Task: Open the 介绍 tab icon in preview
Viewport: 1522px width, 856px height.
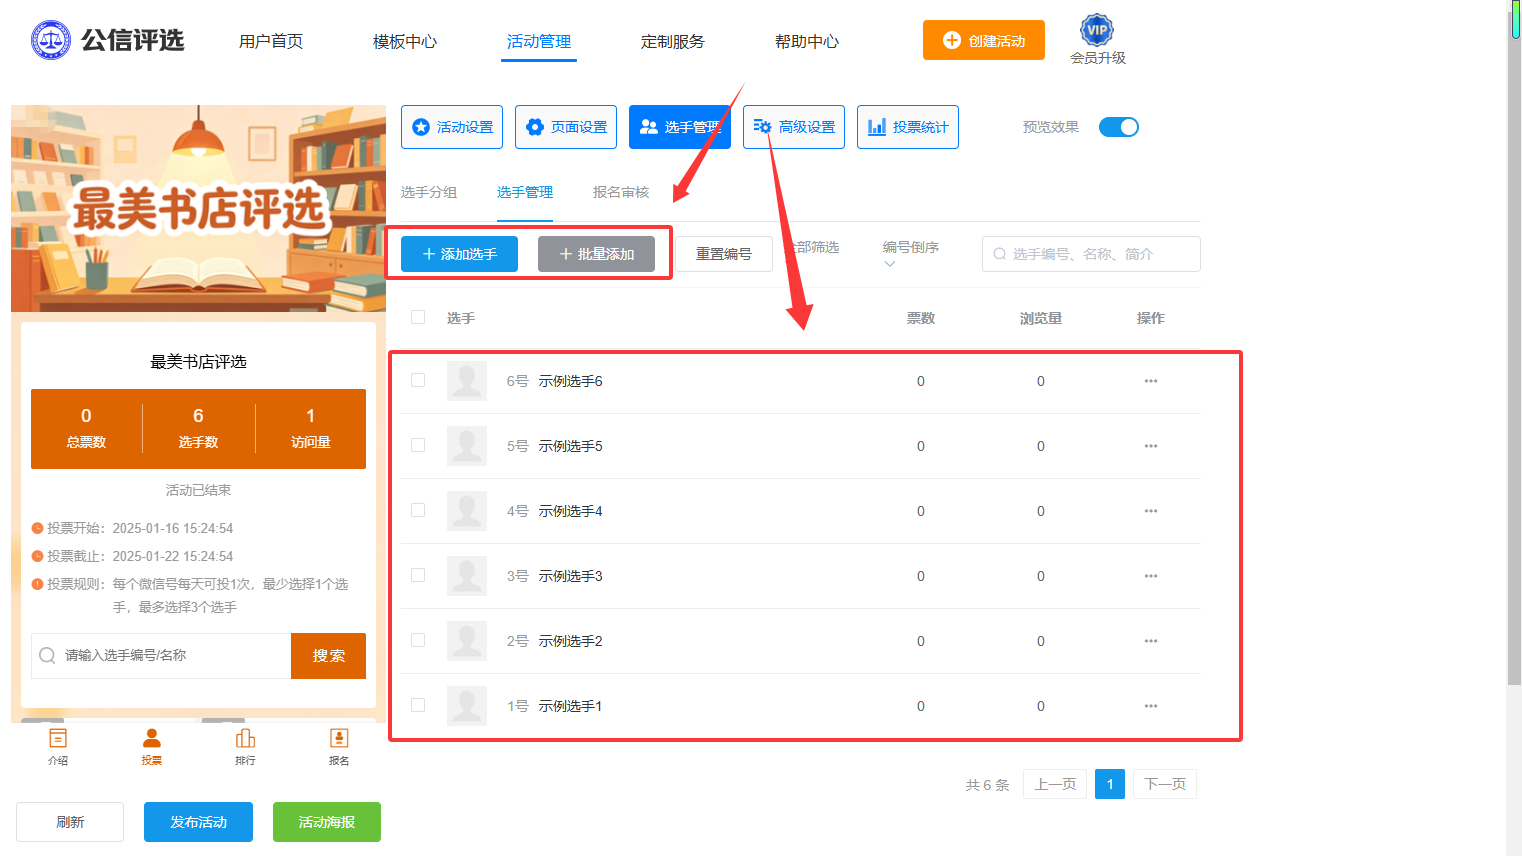Action: (x=58, y=738)
